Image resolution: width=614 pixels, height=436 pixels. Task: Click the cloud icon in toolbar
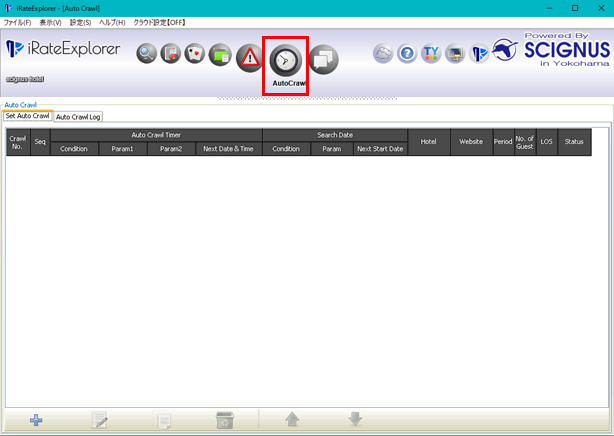click(x=383, y=53)
